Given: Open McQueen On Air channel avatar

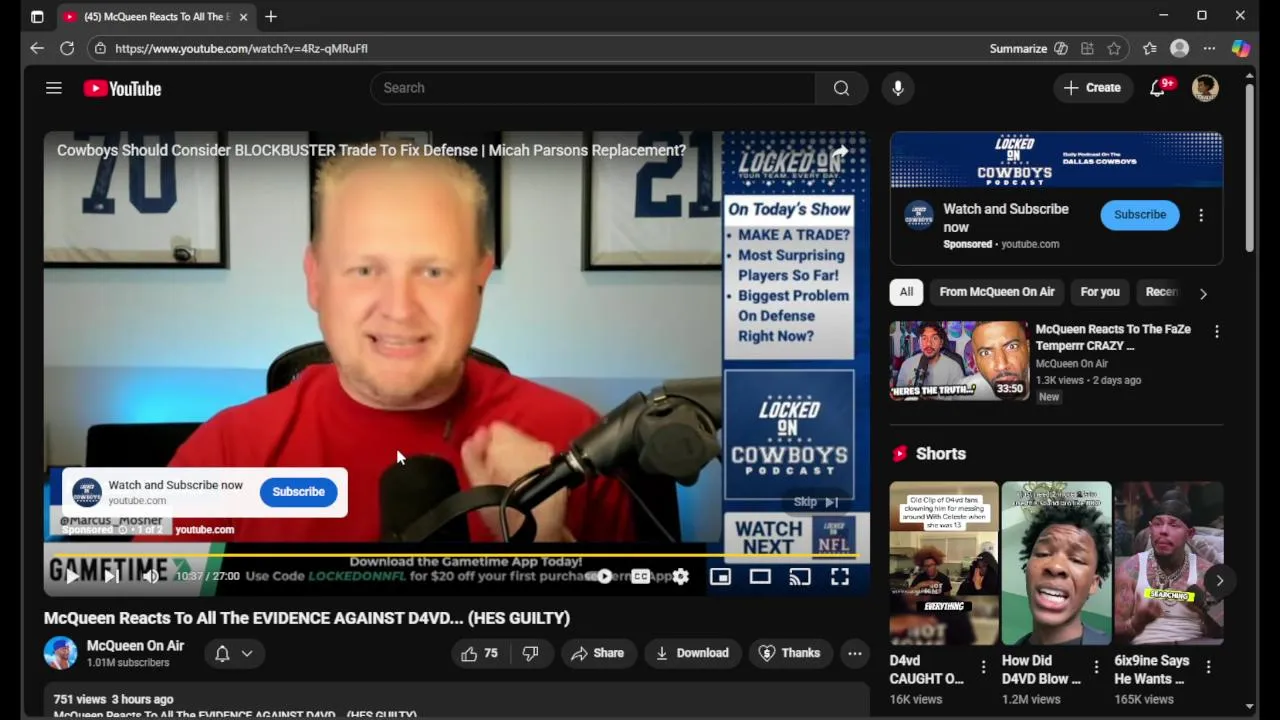Looking at the screenshot, I should (60, 653).
